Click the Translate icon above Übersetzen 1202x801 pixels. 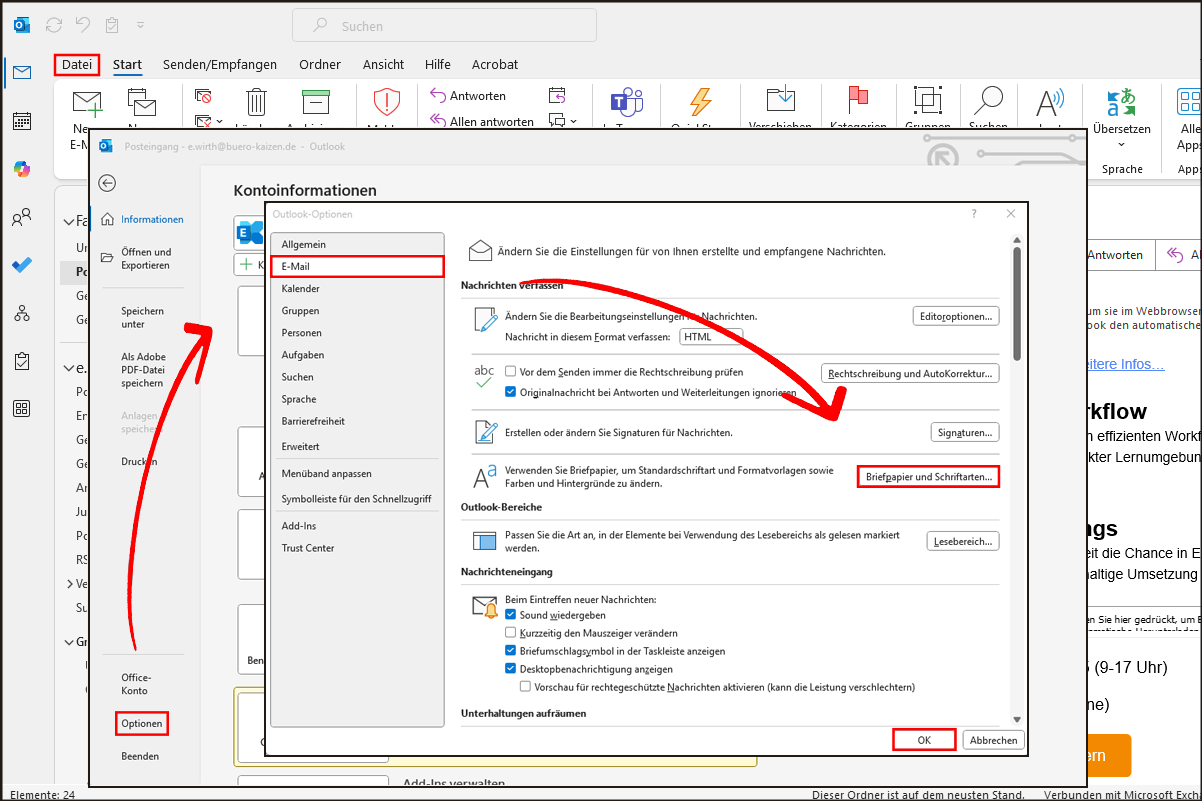pyautogui.click(x=1121, y=102)
